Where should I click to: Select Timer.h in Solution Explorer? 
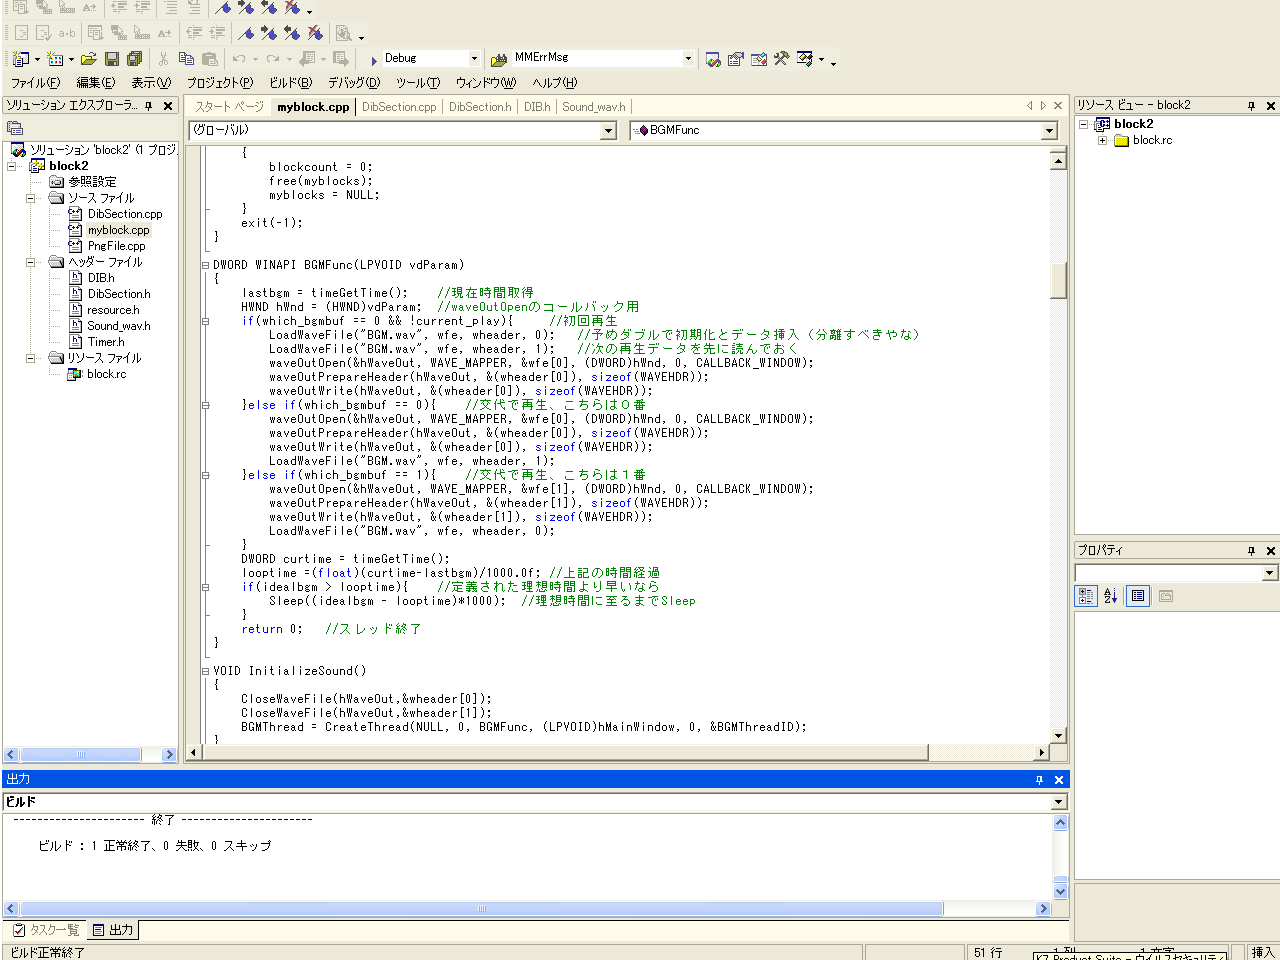pyautogui.click(x=106, y=342)
